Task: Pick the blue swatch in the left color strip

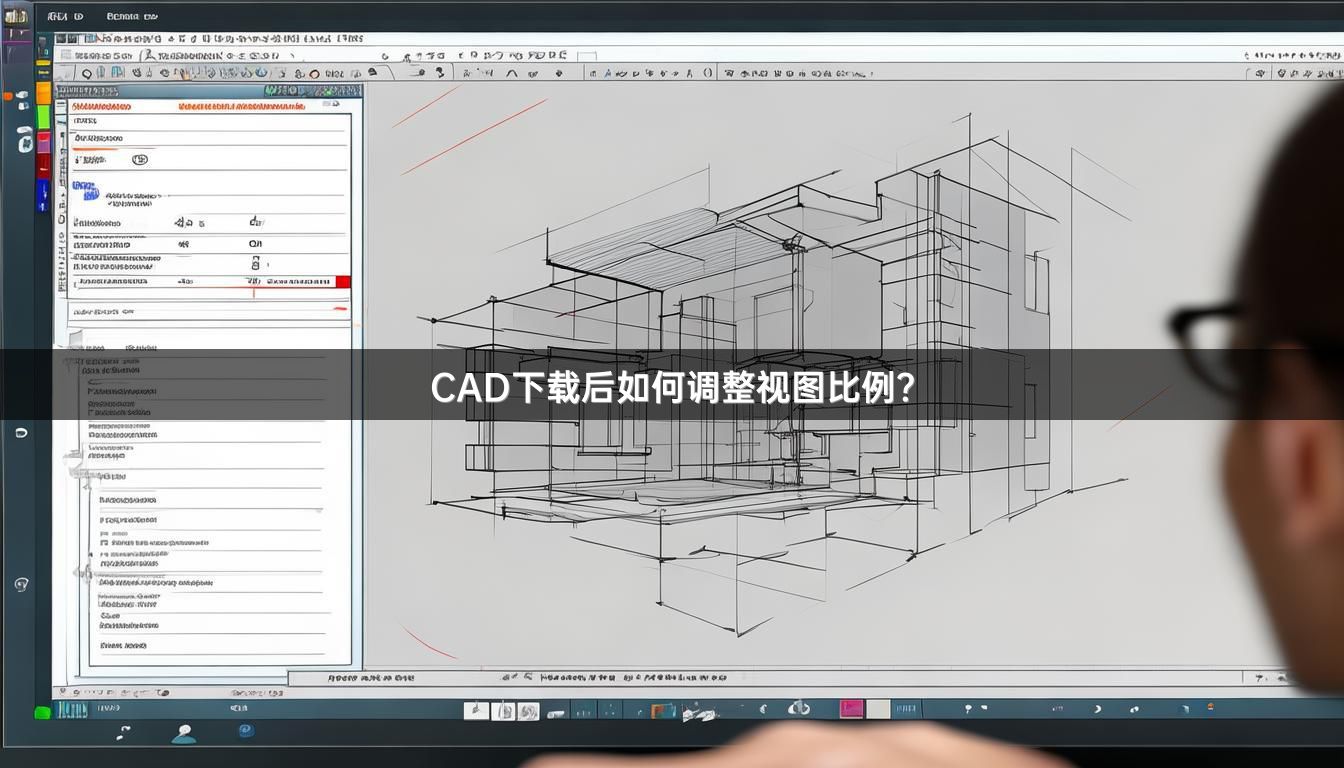Action: (x=43, y=194)
